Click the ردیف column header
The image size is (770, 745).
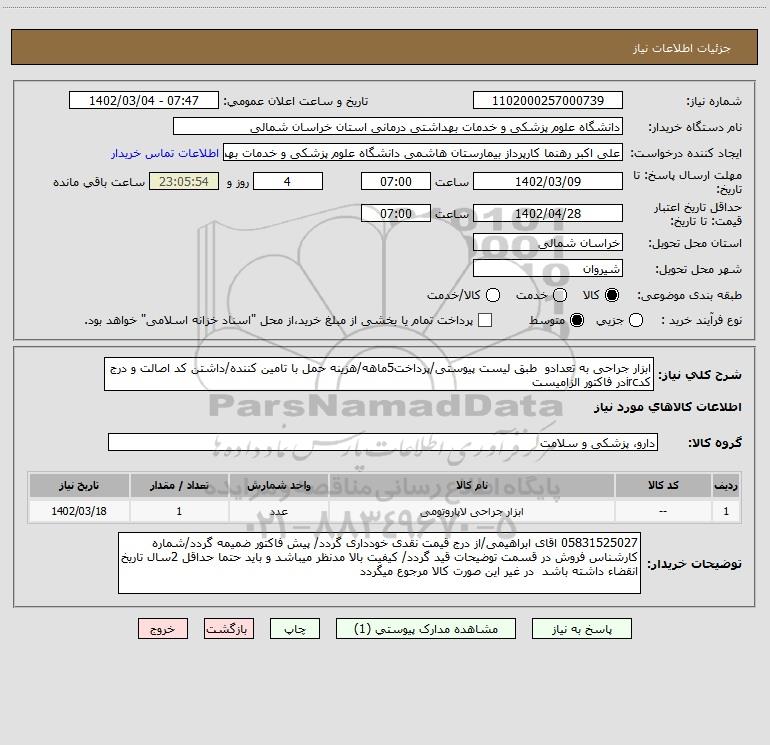click(726, 485)
